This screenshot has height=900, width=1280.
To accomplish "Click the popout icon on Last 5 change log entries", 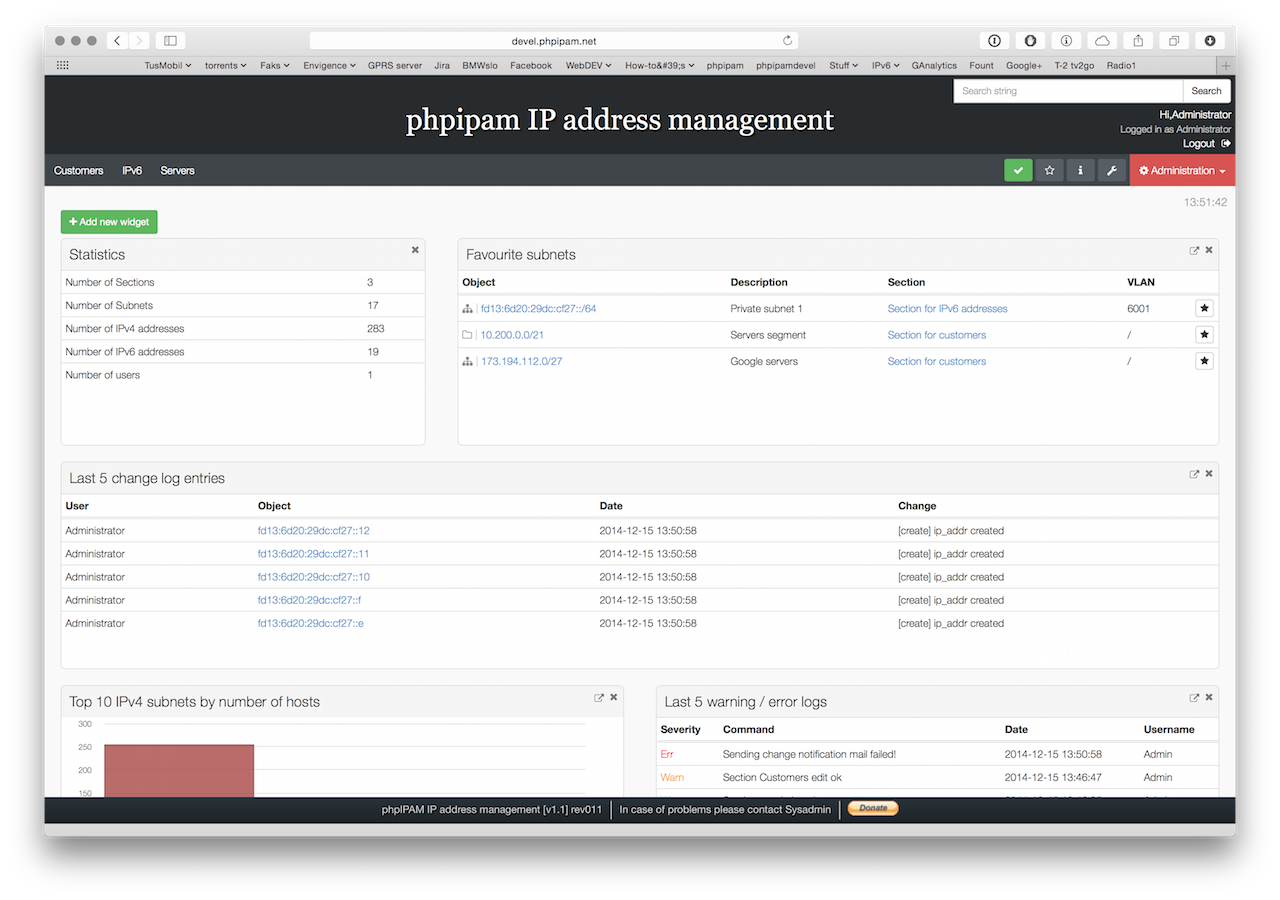I will (x=1193, y=474).
